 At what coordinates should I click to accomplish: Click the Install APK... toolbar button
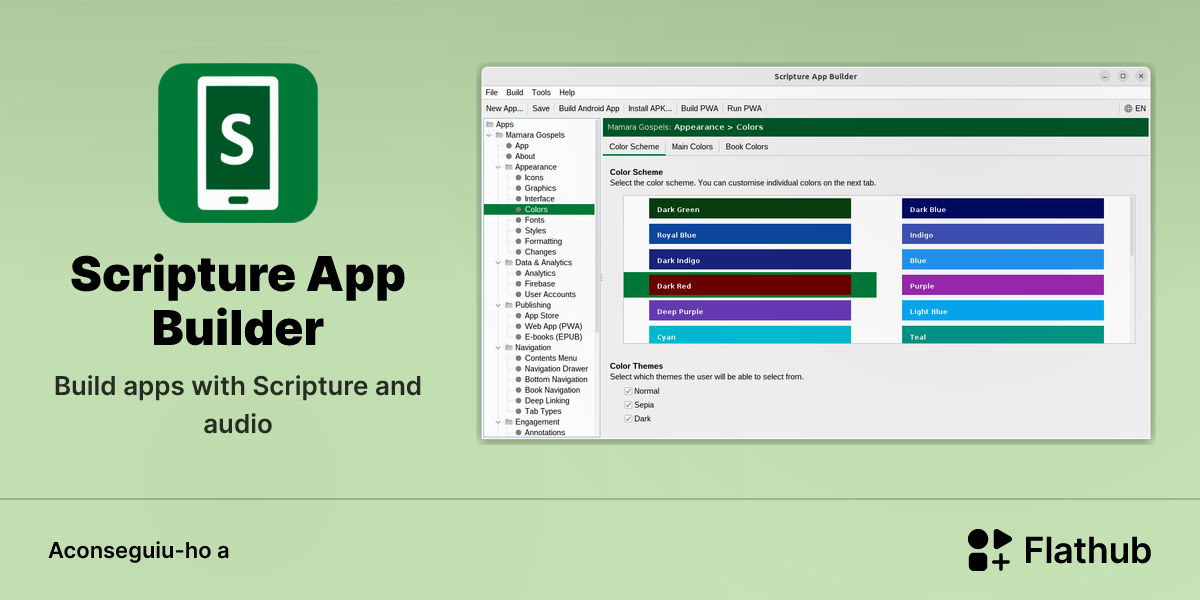point(650,108)
